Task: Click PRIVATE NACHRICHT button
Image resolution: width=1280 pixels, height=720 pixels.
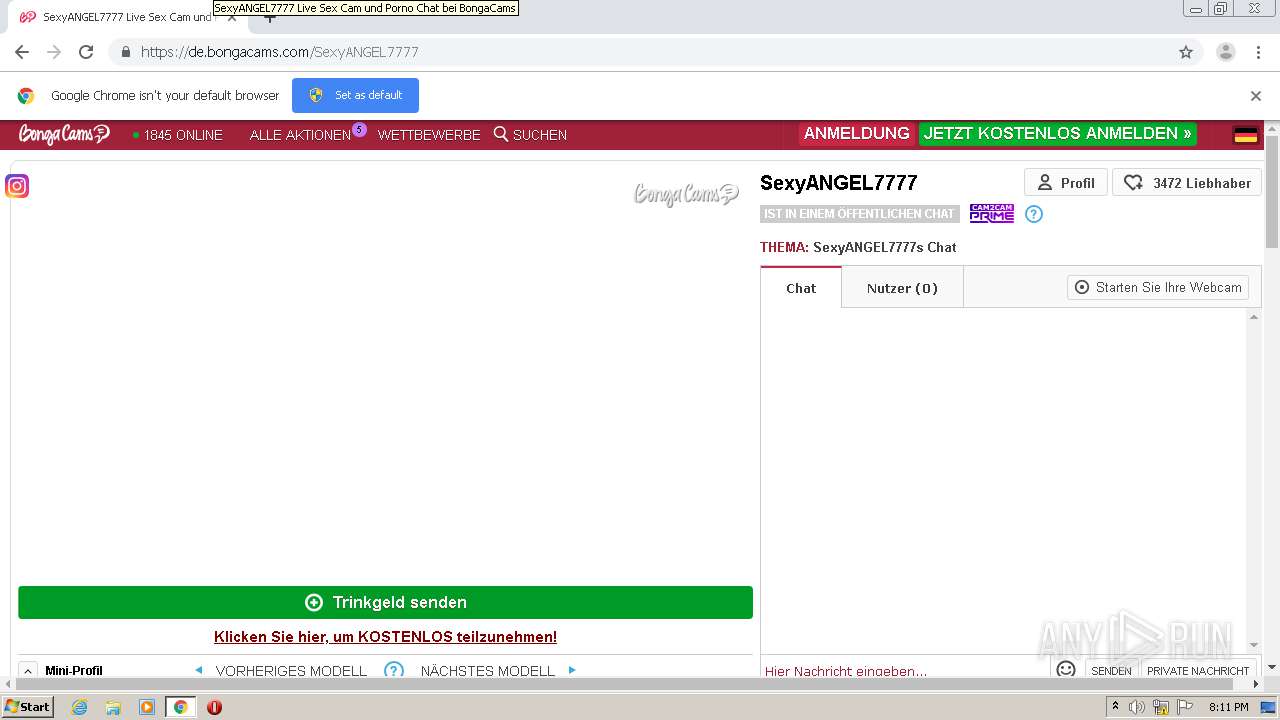Action: [x=1198, y=670]
